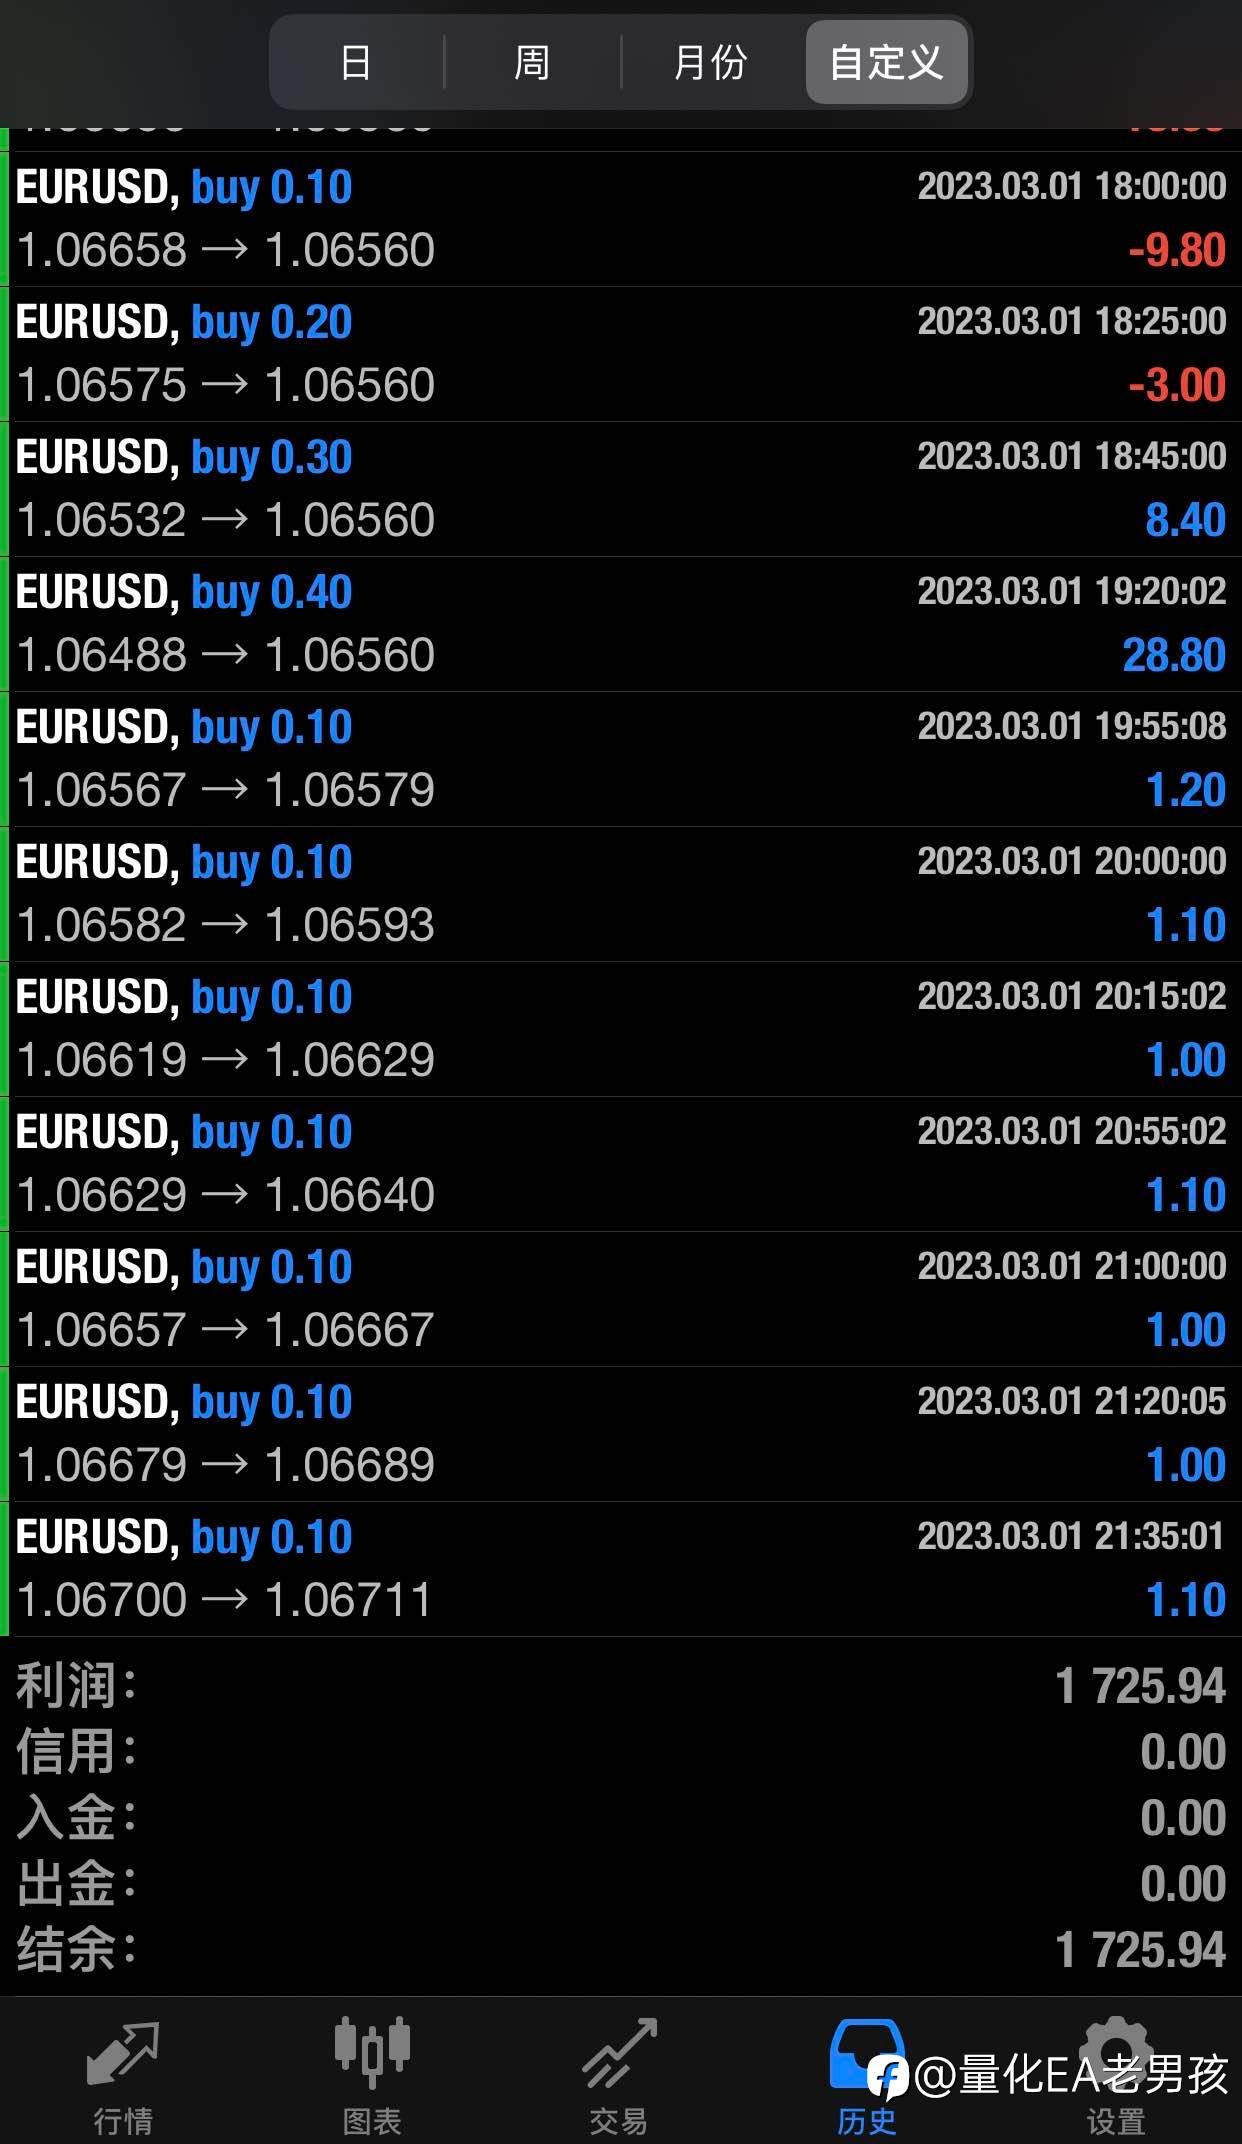1242x2144 pixels.
Task: Open the EURUSD buy 0.20 trade with -3.00 loss
Action: pyautogui.click(x=620, y=354)
